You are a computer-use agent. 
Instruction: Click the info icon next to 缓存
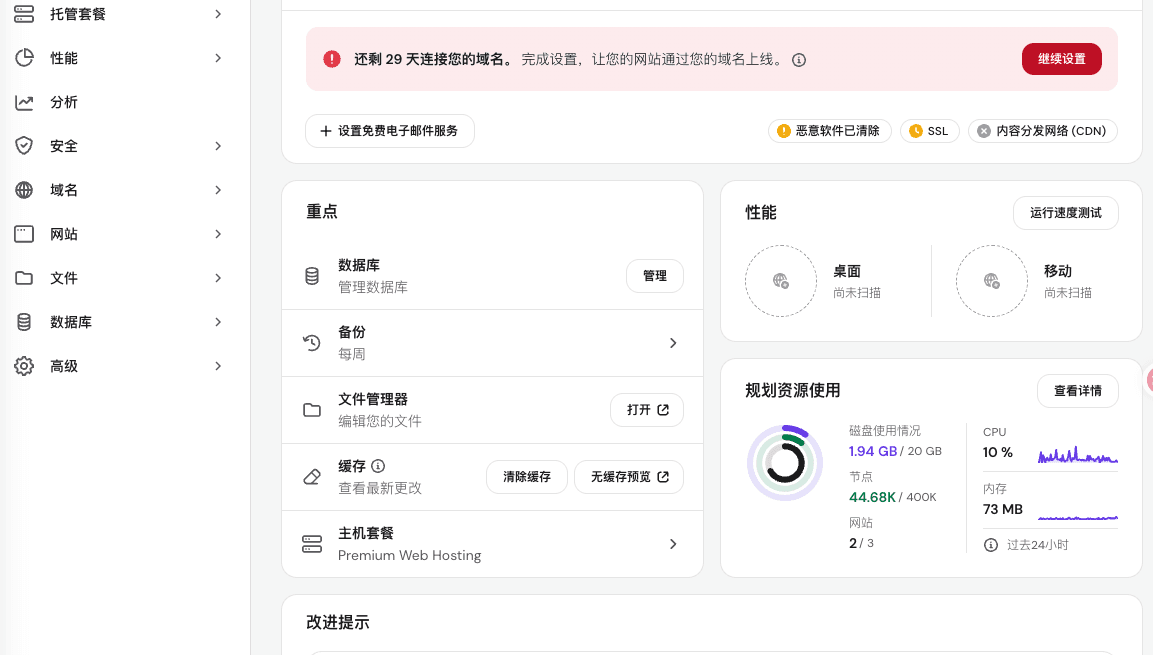pyautogui.click(x=378, y=466)
